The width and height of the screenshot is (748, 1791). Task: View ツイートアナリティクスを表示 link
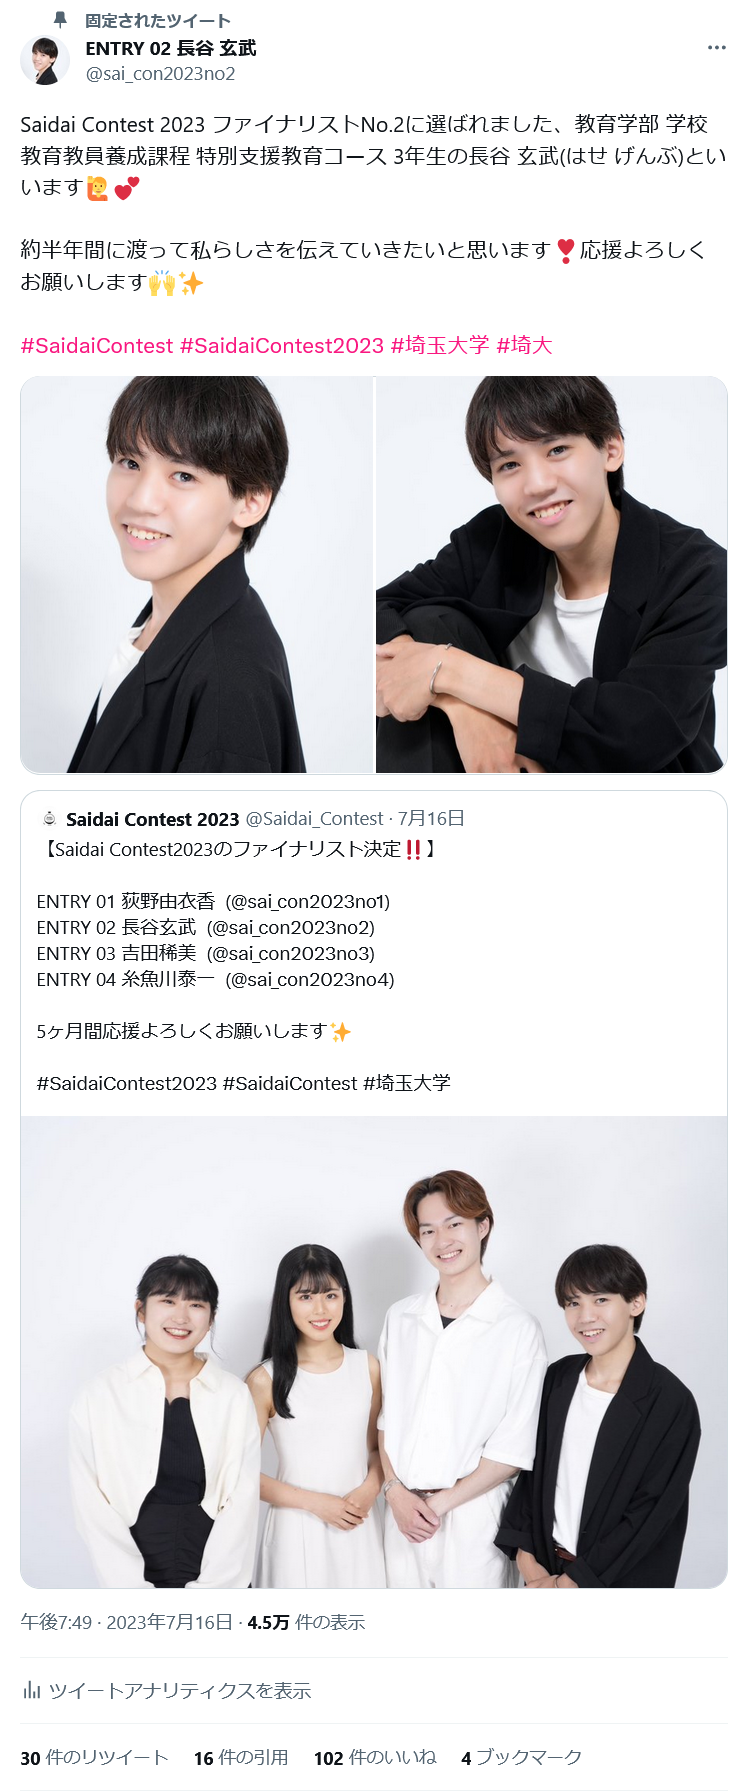click(180, 1691)
